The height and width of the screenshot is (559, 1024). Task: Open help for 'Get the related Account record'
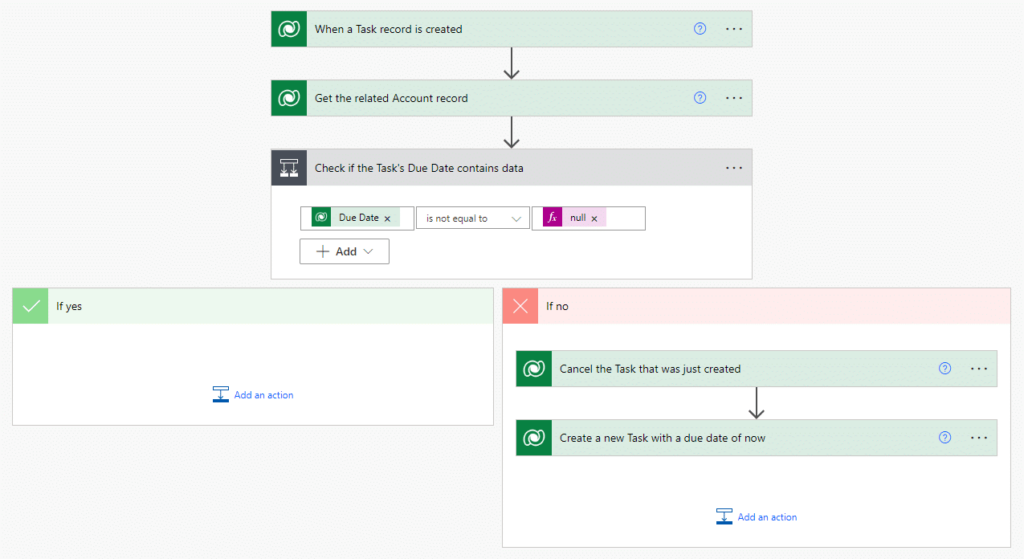coord(700,98)
